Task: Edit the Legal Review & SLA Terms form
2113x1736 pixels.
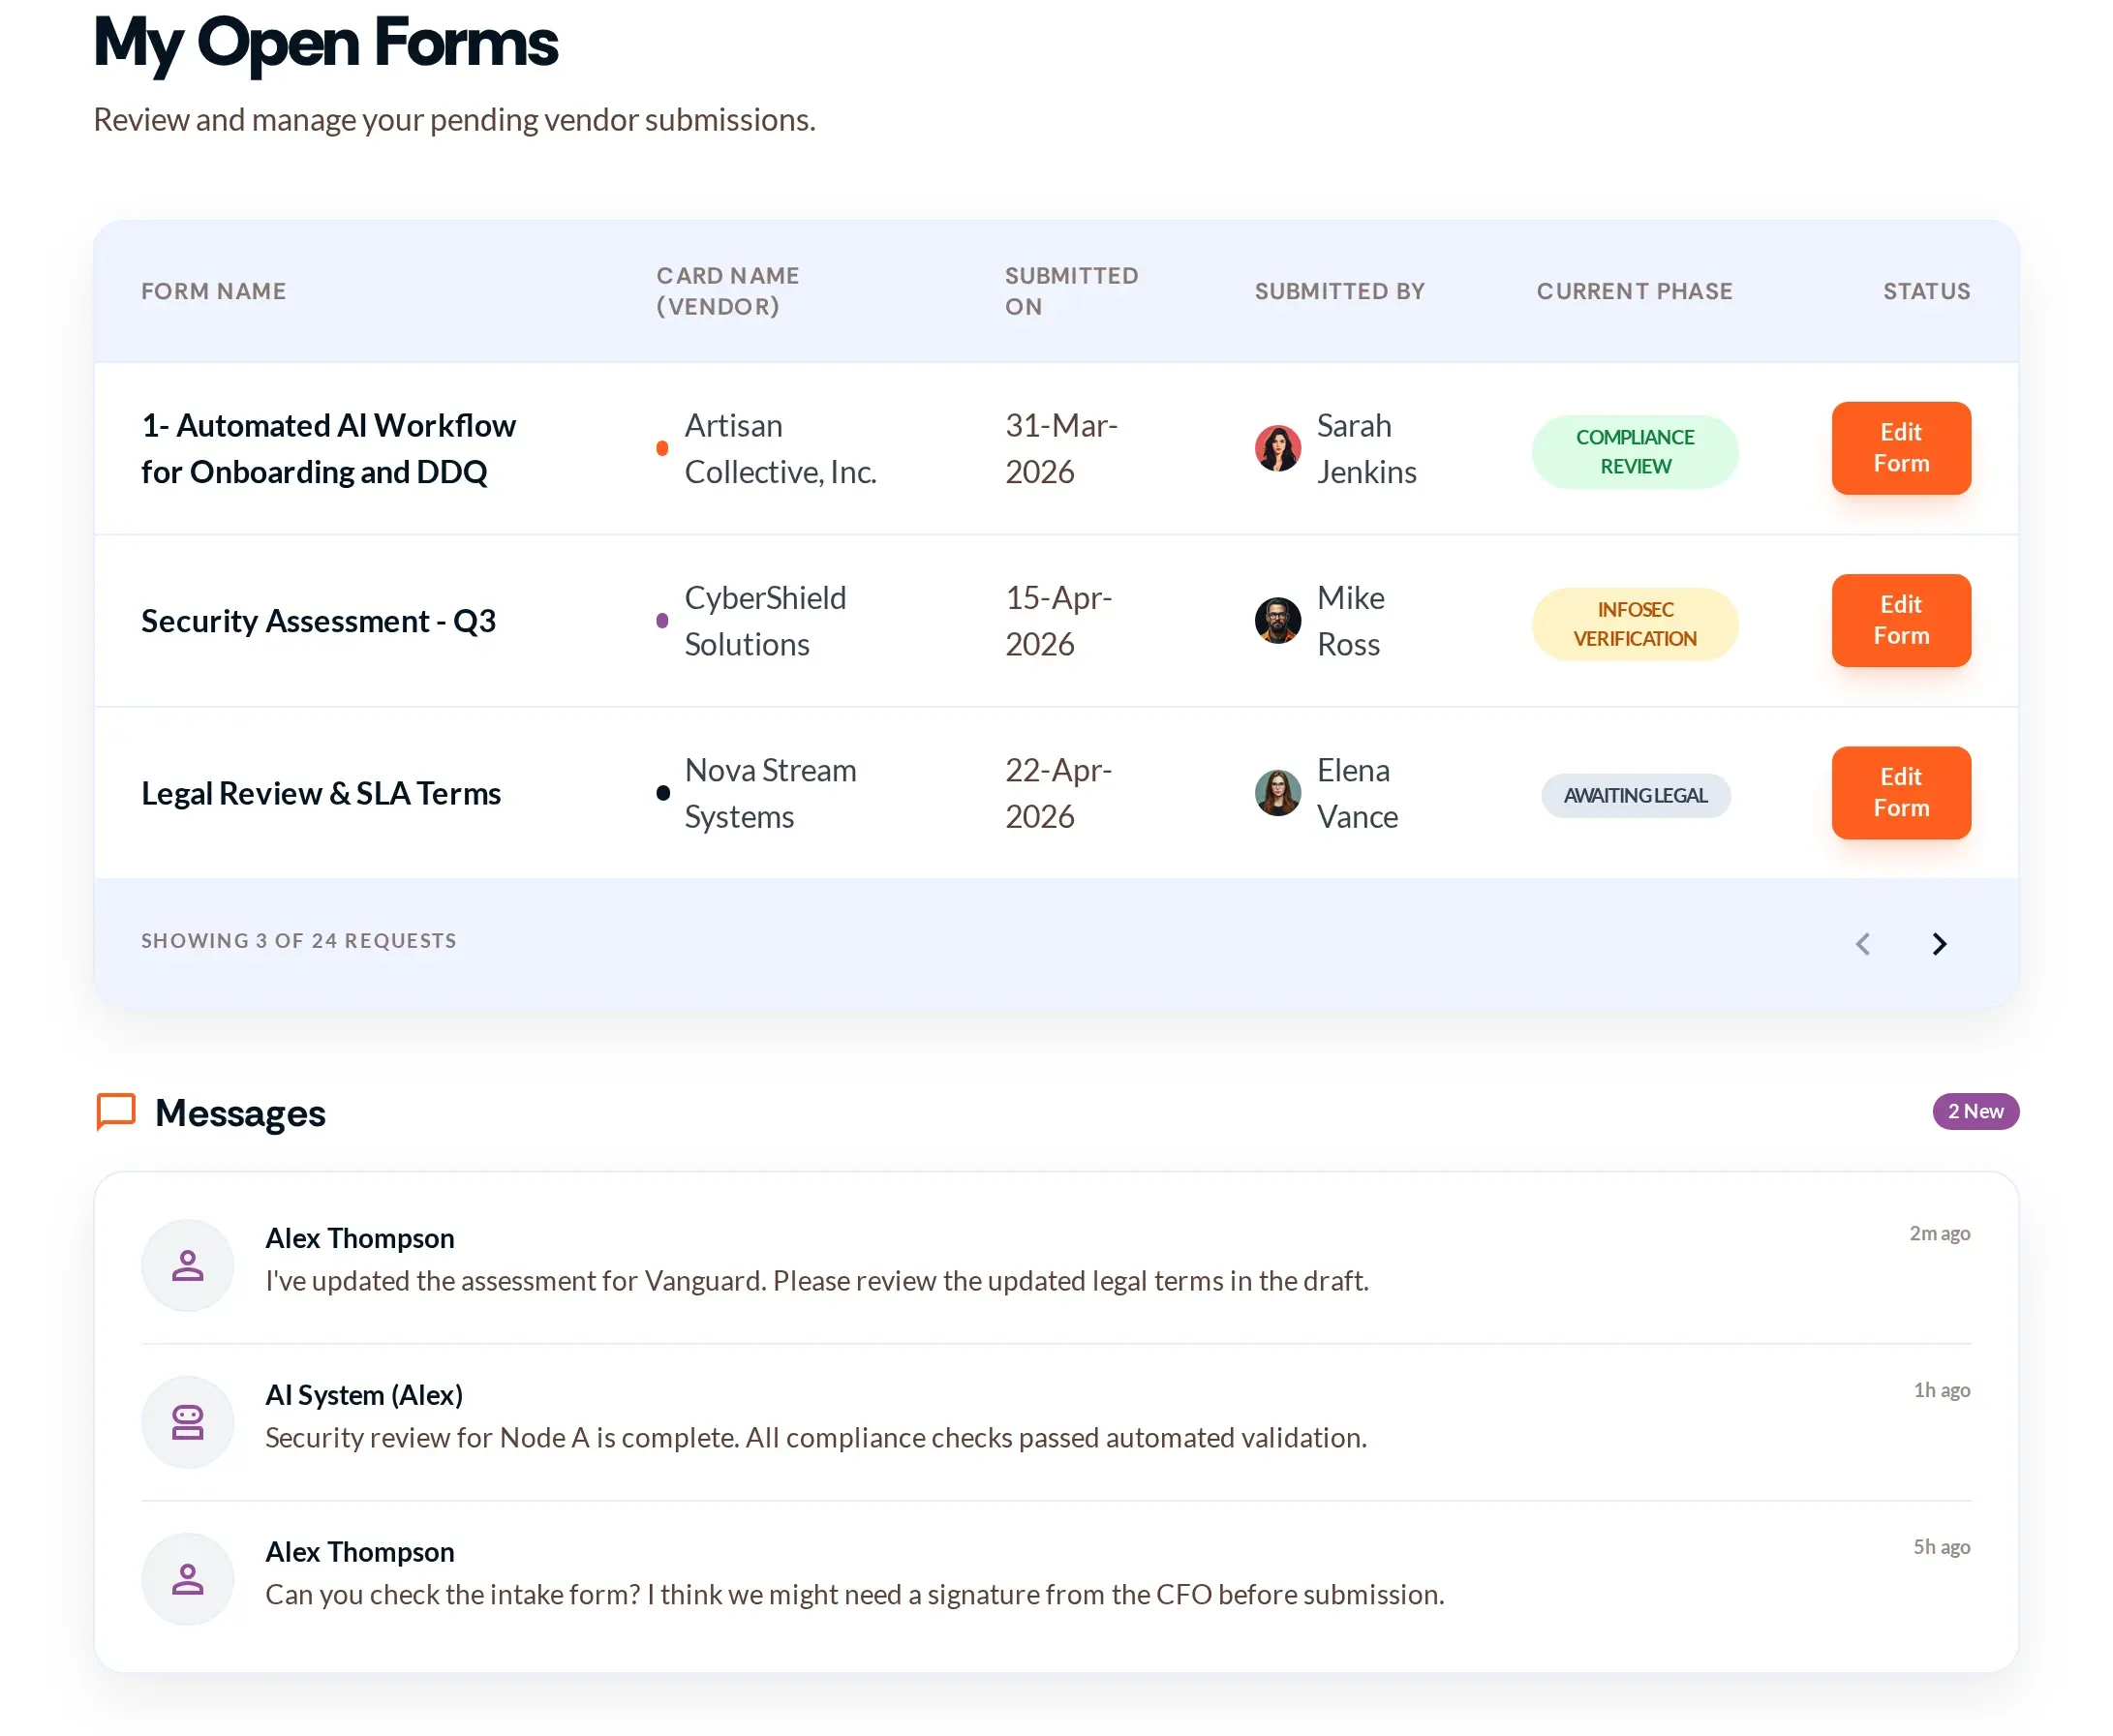Action: [x=1900, y=793]
